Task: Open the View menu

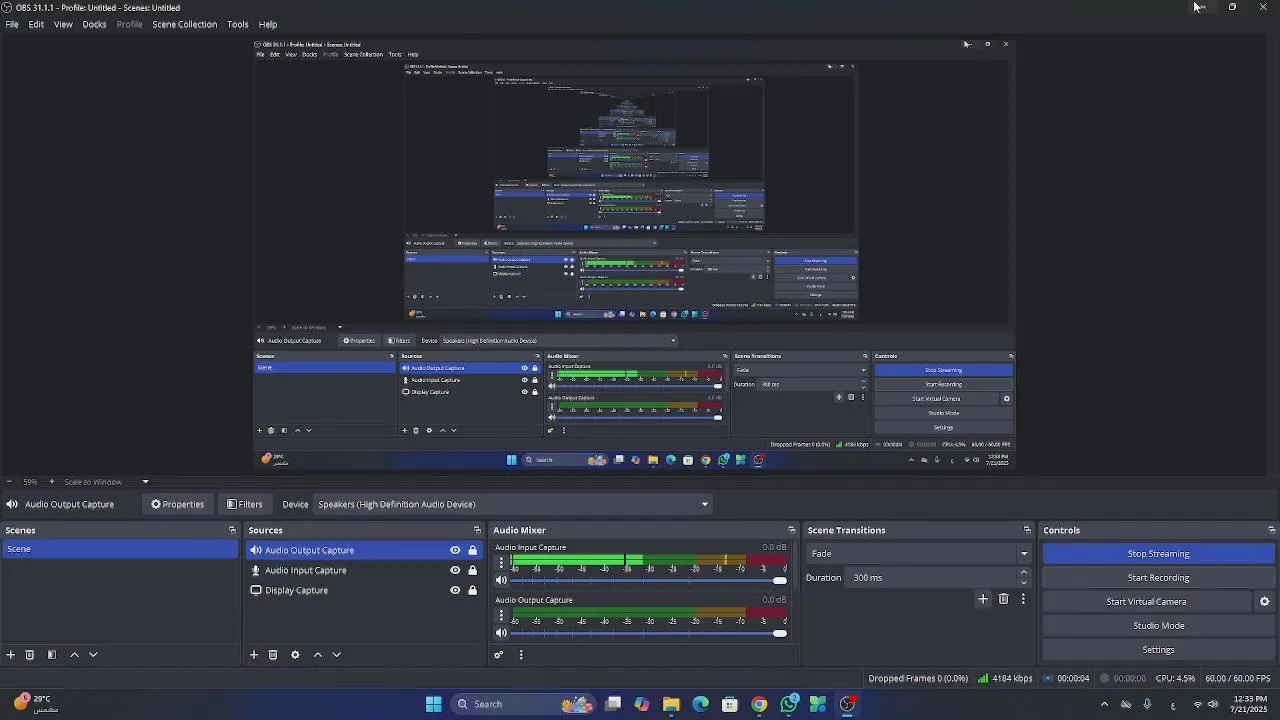Action: [63, 24]
